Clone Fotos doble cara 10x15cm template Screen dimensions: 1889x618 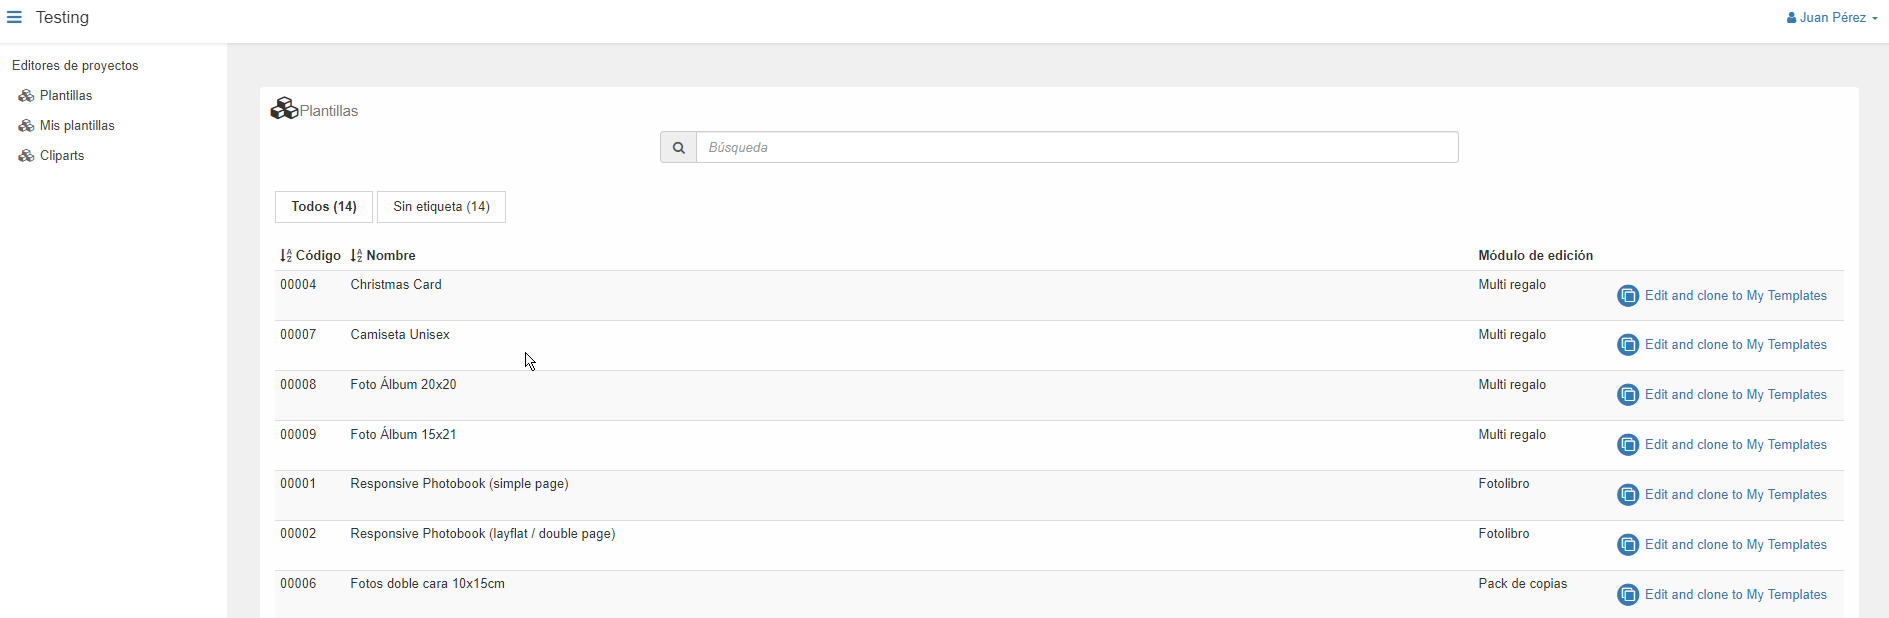[1722, 595]
